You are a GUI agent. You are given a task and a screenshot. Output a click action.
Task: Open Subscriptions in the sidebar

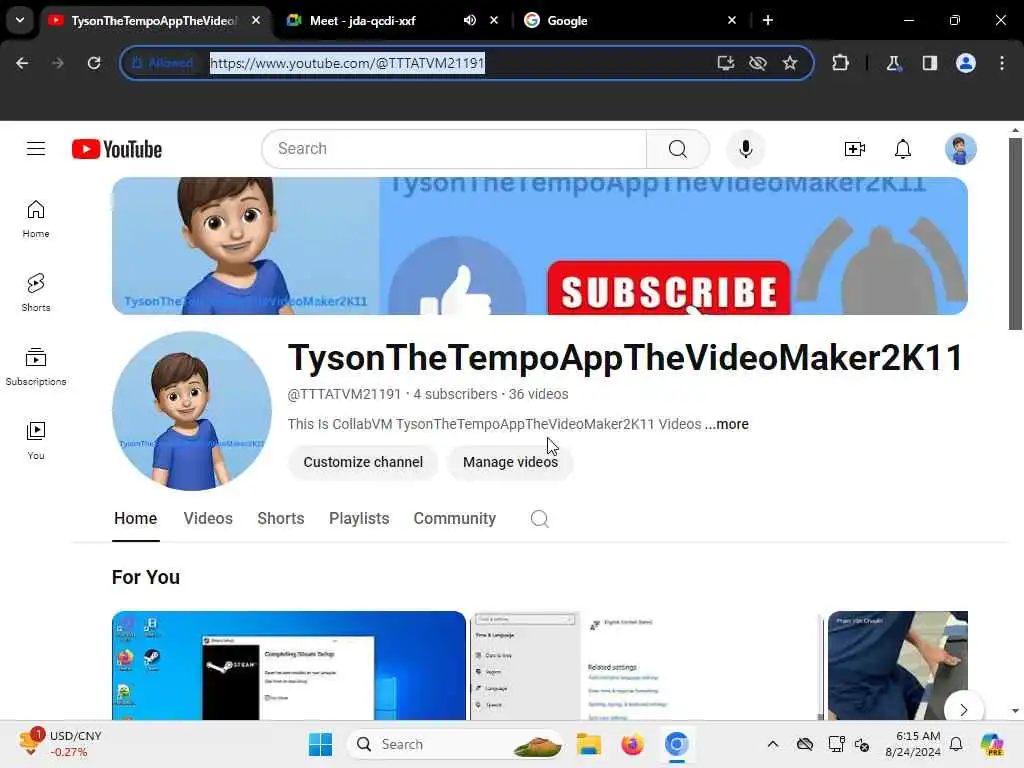(36, 366)
